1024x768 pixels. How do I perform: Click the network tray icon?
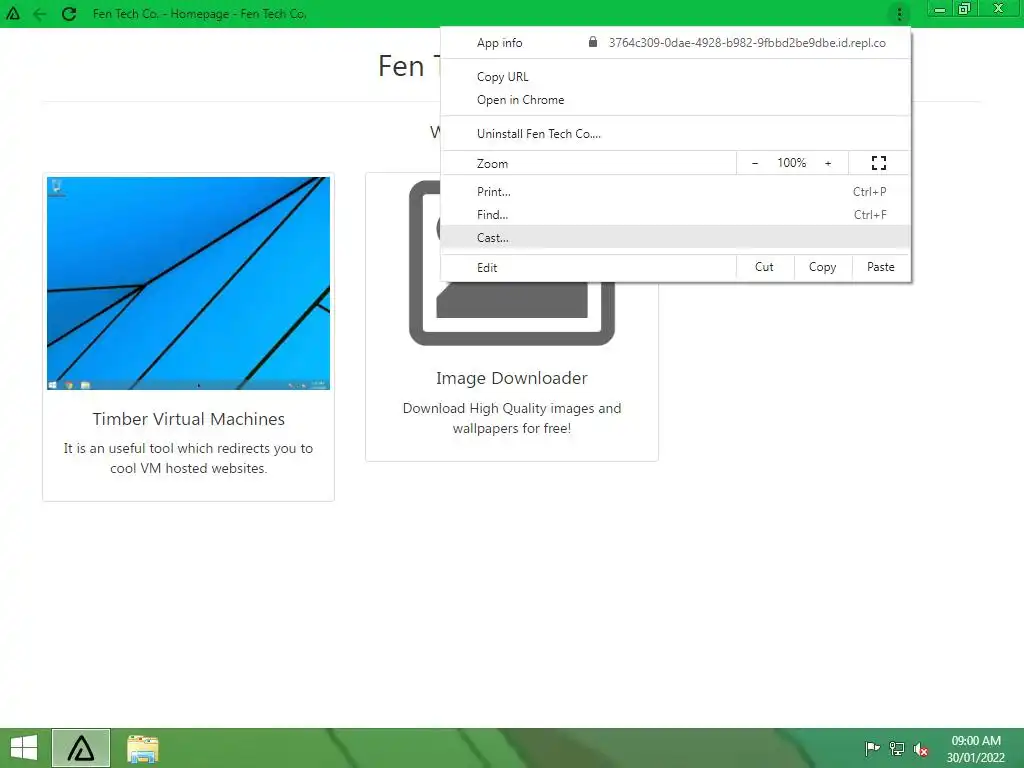(897, 749)
